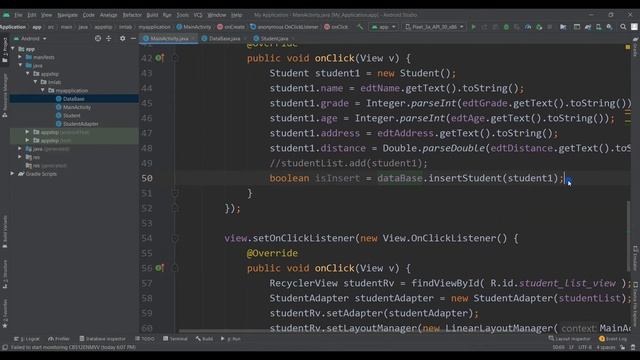Open the Project tool window side tab
This screenshot has width=640, height=360.
click(x=4, y=50)
